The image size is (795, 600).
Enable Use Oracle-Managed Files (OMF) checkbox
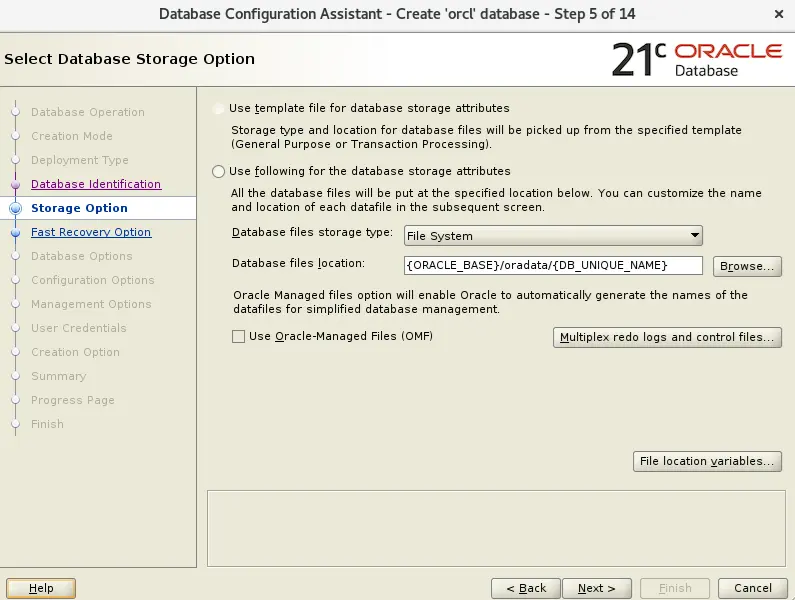click(238, 336)
